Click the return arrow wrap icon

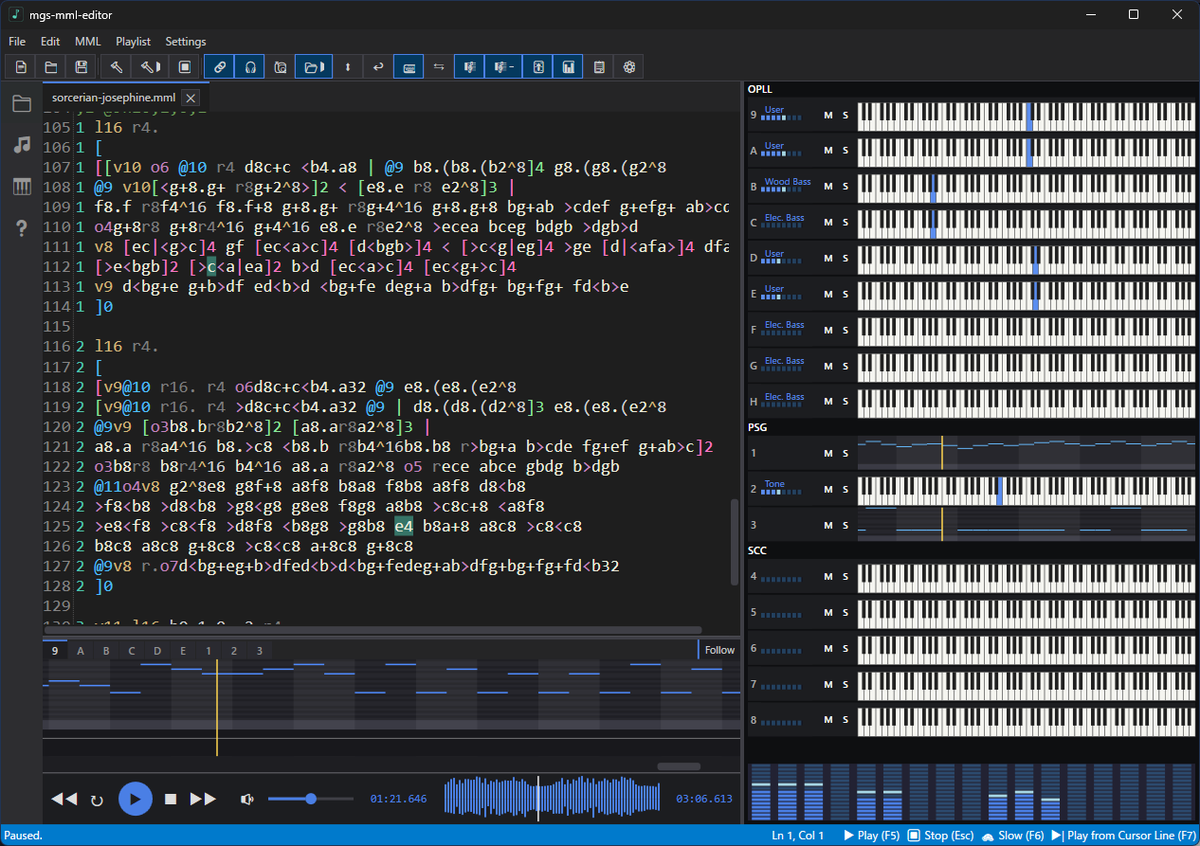377,67
